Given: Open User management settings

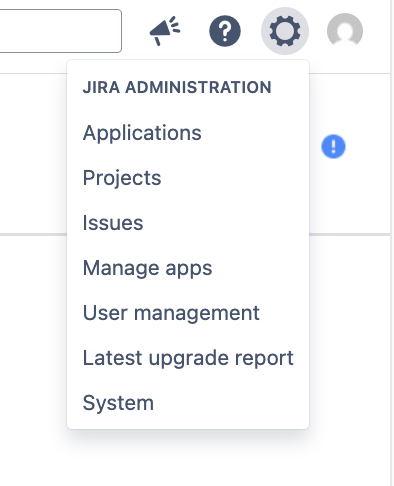Looking at the screenshot, I should (x=188, y=313).
